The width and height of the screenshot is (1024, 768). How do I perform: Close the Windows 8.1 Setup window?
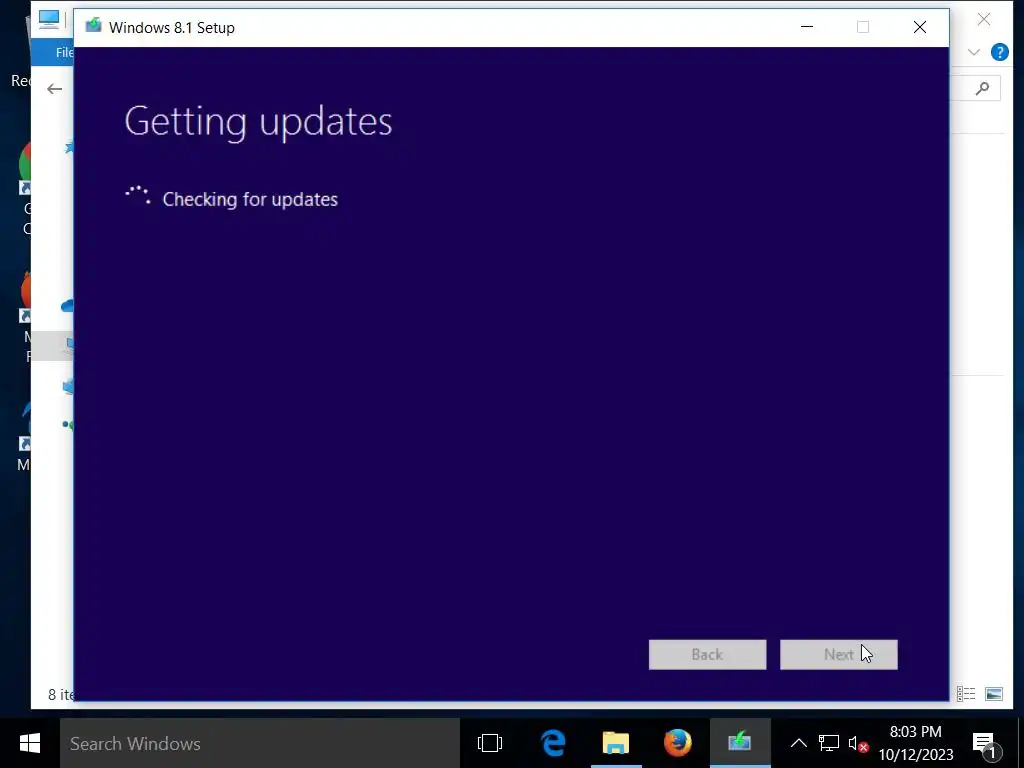[920, 27]
